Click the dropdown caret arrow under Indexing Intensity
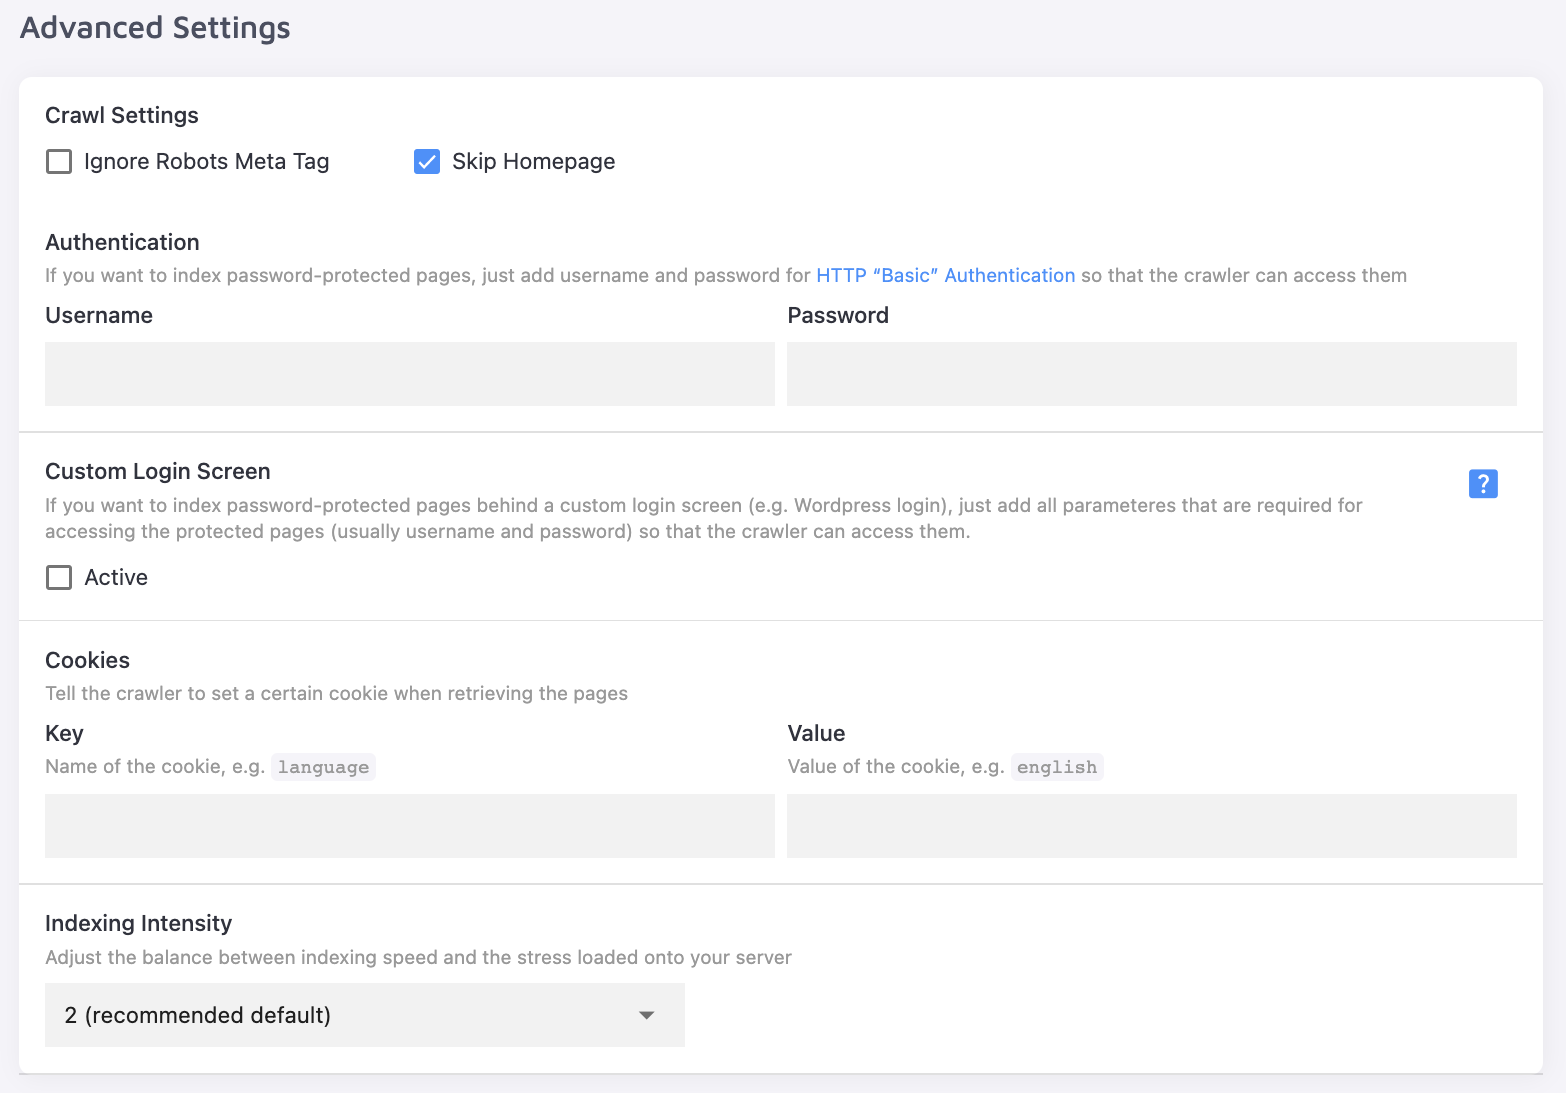This screenshot has height=1093, width=1566. pyautogui.click(x=647, y=1015)
